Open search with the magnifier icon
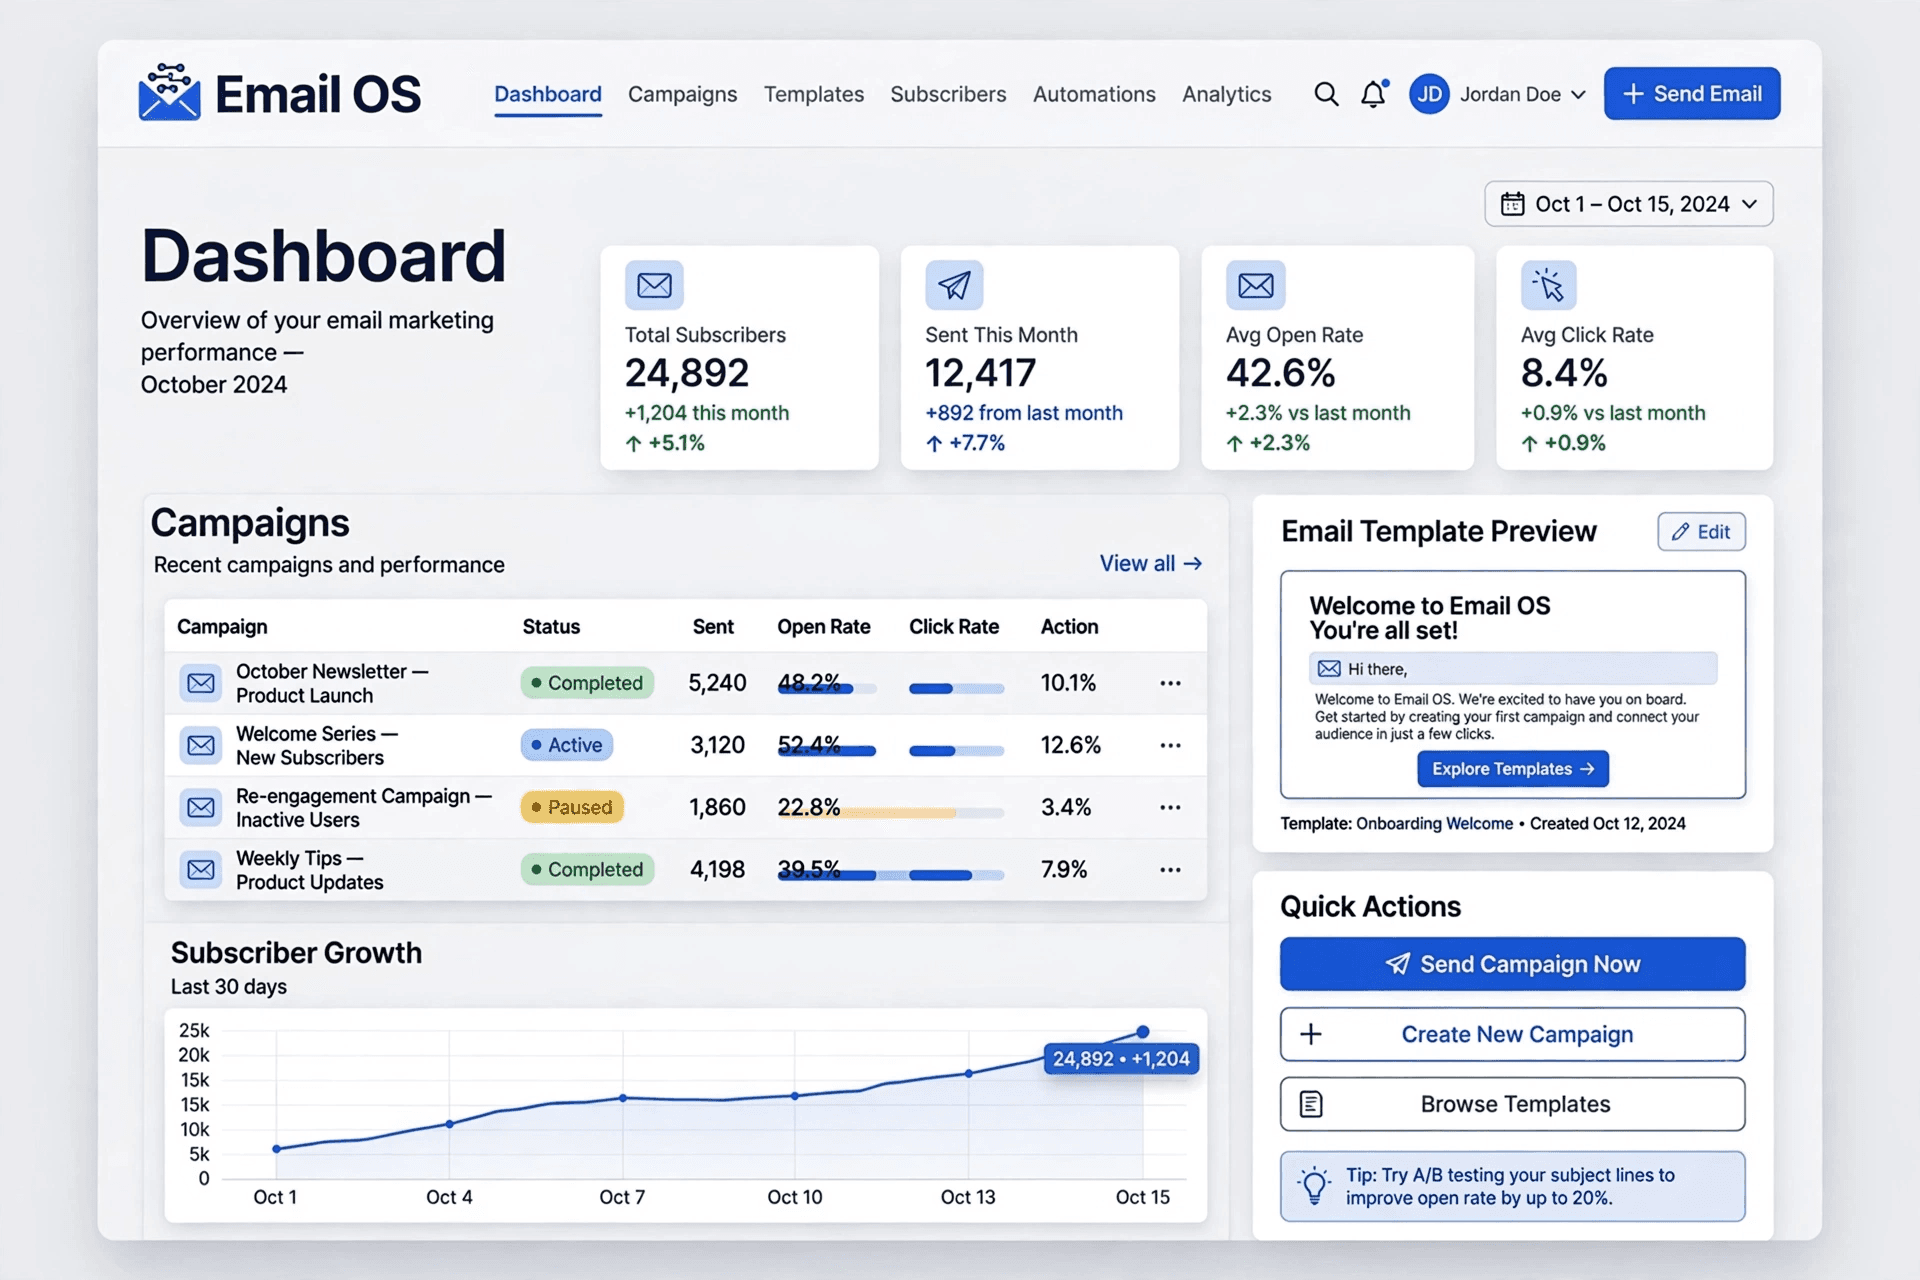 click(x=1326, y=94)
